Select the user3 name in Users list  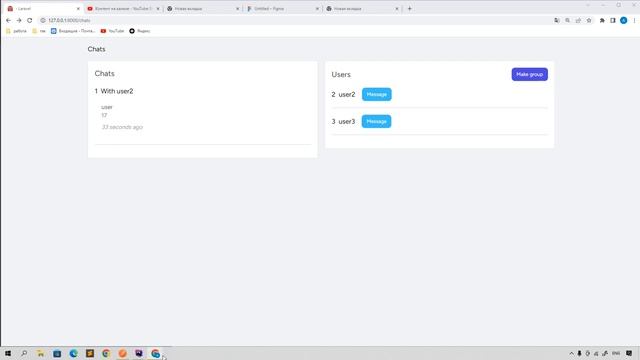click(347, 121)
